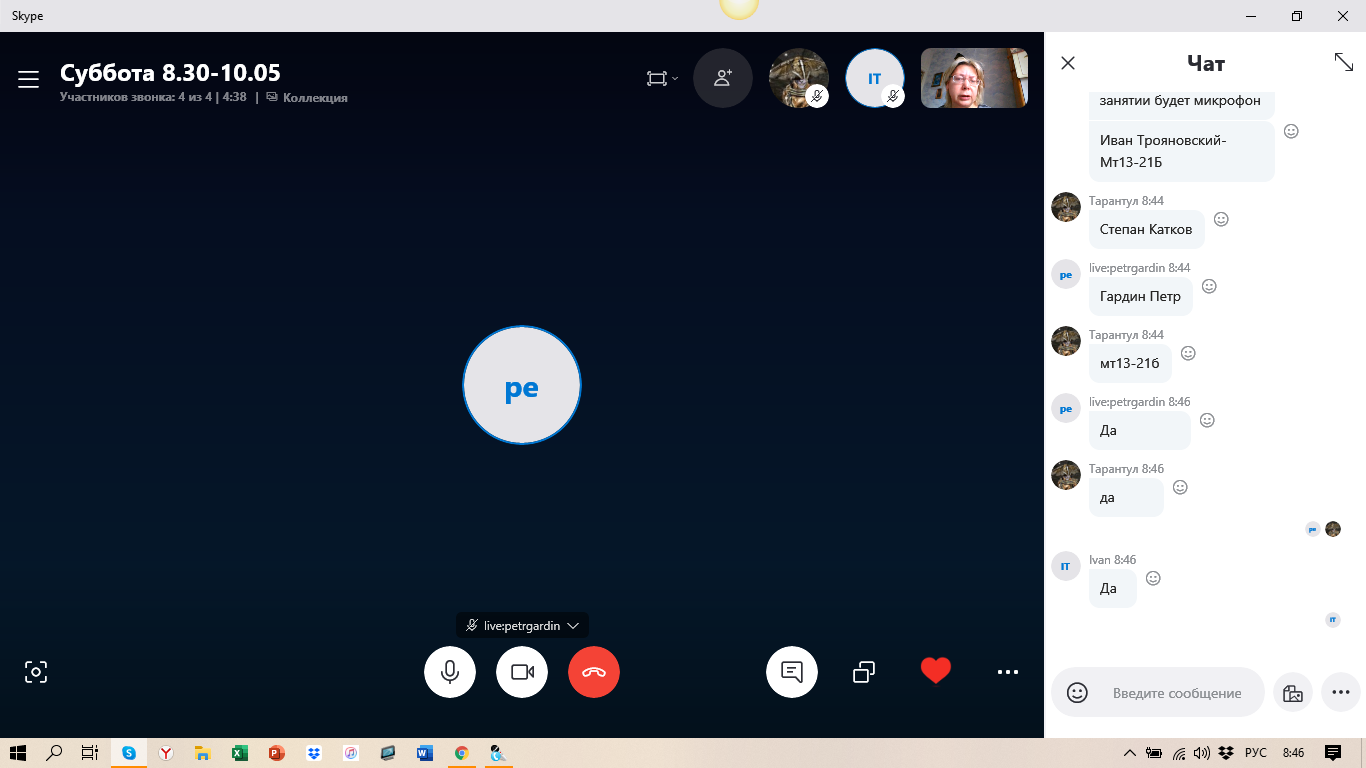This screenshot has width=1366, height=768.
Task: Toggle the chat panel button
Action: [x=792, y=672]
